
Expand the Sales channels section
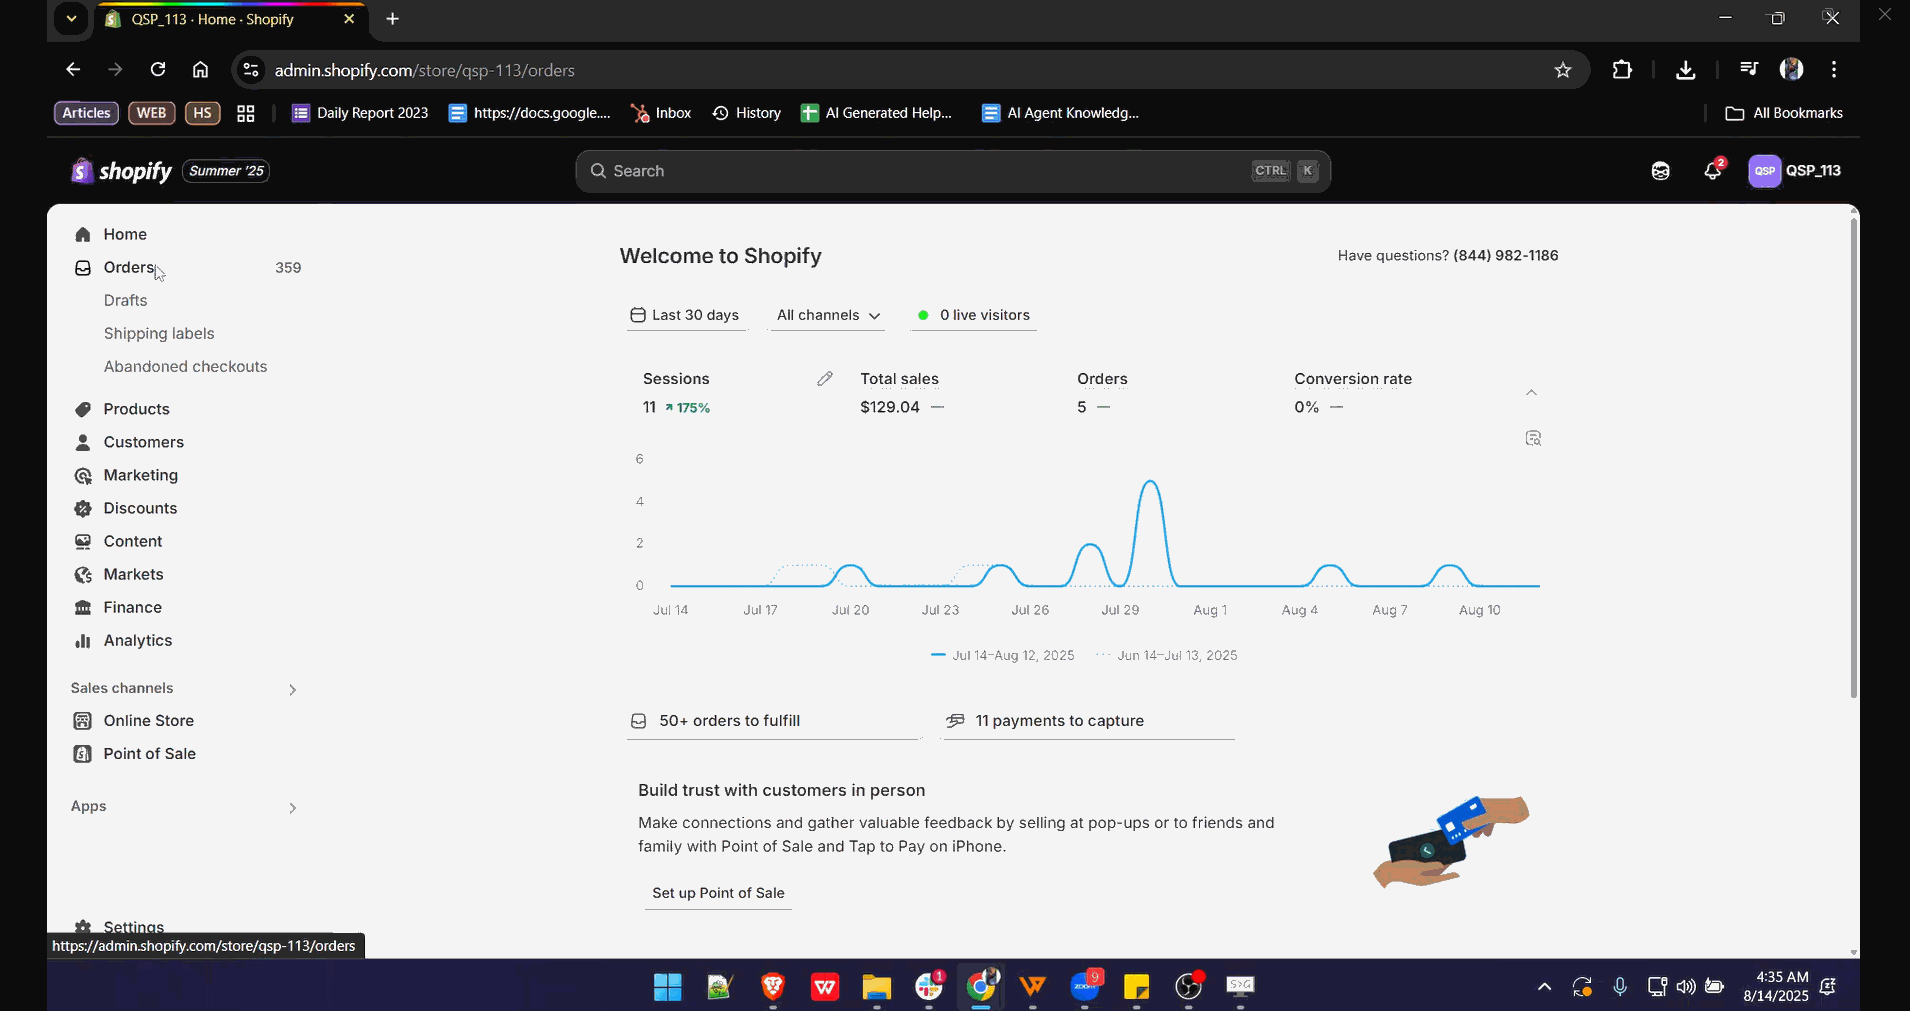(x=292, y=689)
